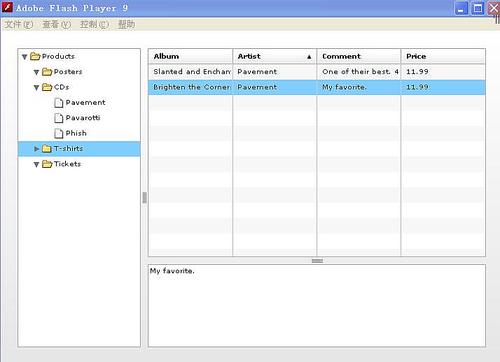Sort by the Comment column header
500x362 pixels.
(x=359, y=56)
